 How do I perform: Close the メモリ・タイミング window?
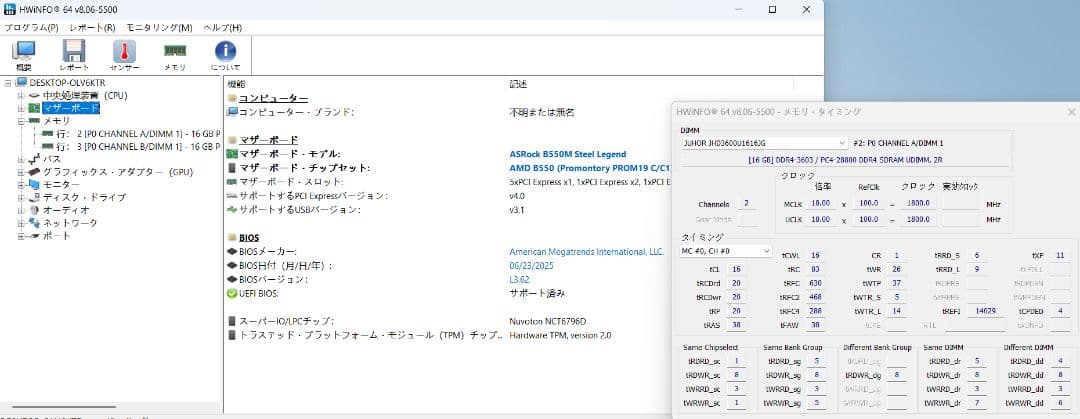(1072, 112)
